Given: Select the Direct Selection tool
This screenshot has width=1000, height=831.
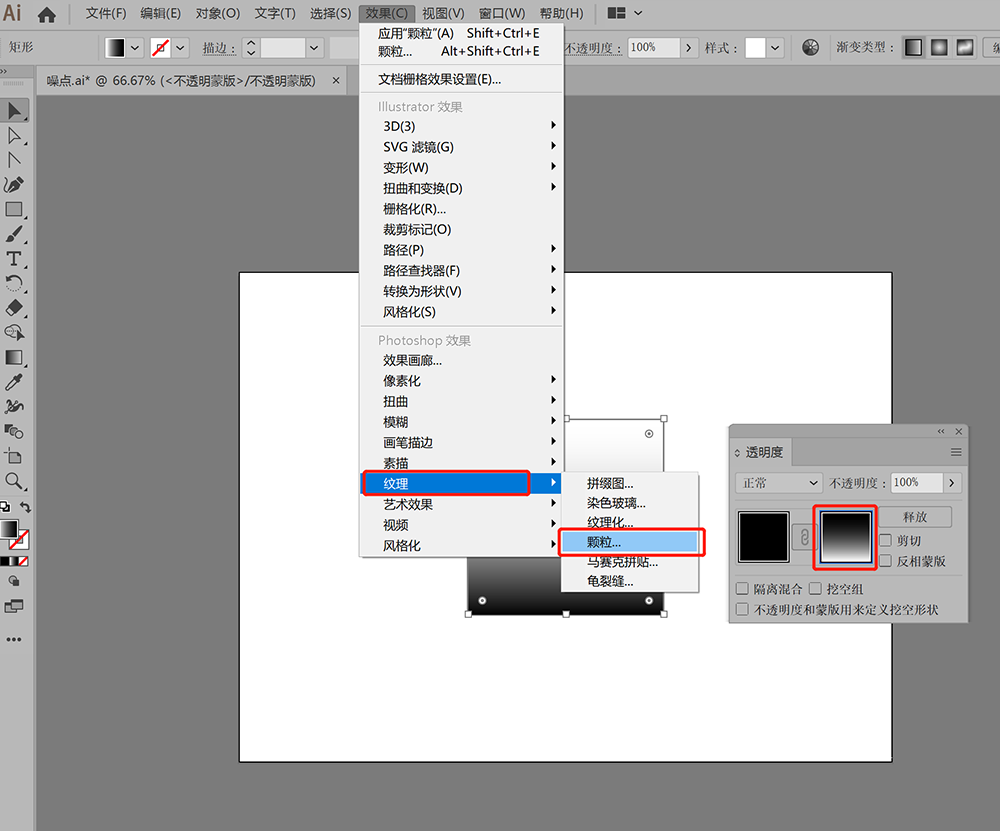Looking at the screenshot, I should tap(13, 136).
